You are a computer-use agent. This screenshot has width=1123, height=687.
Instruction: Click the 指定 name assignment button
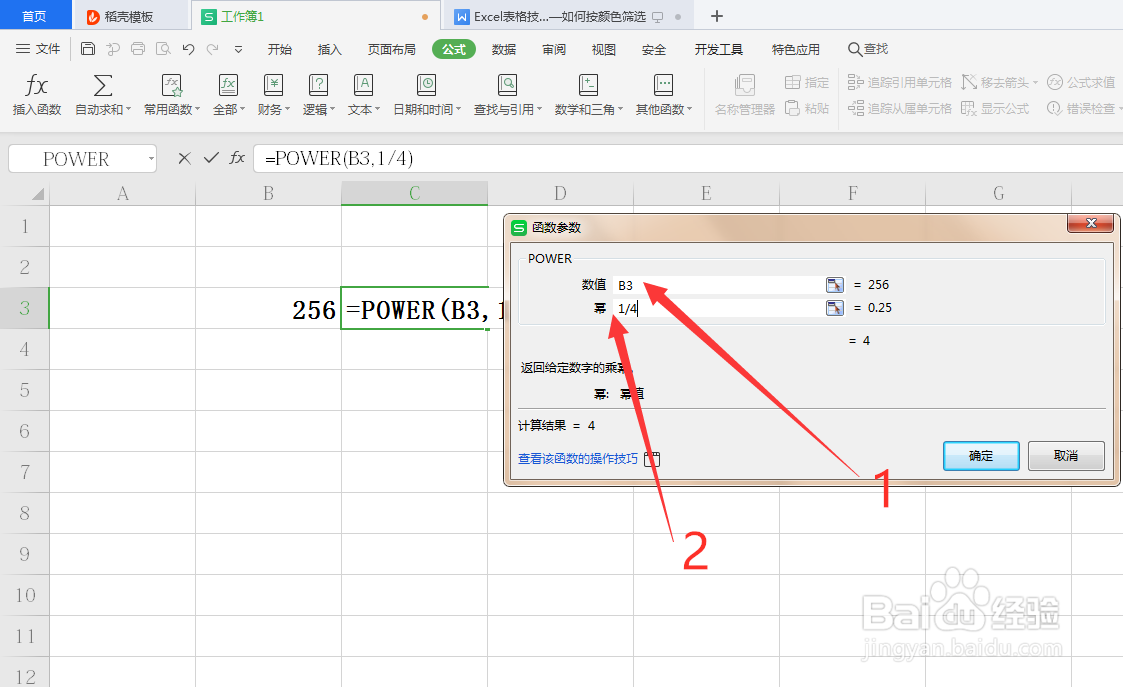click(x=806, y=82)
